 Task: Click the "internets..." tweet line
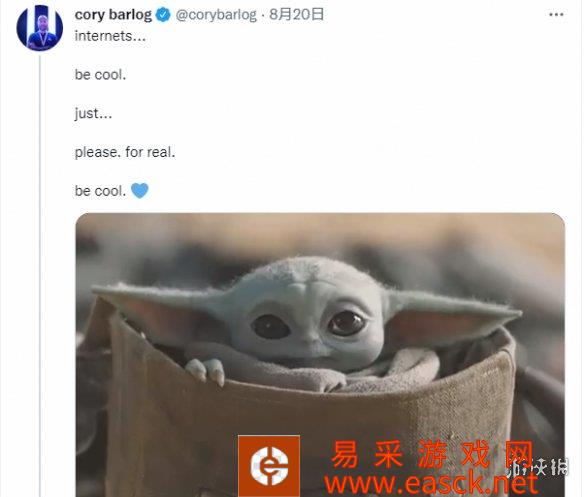click(110, 36)
